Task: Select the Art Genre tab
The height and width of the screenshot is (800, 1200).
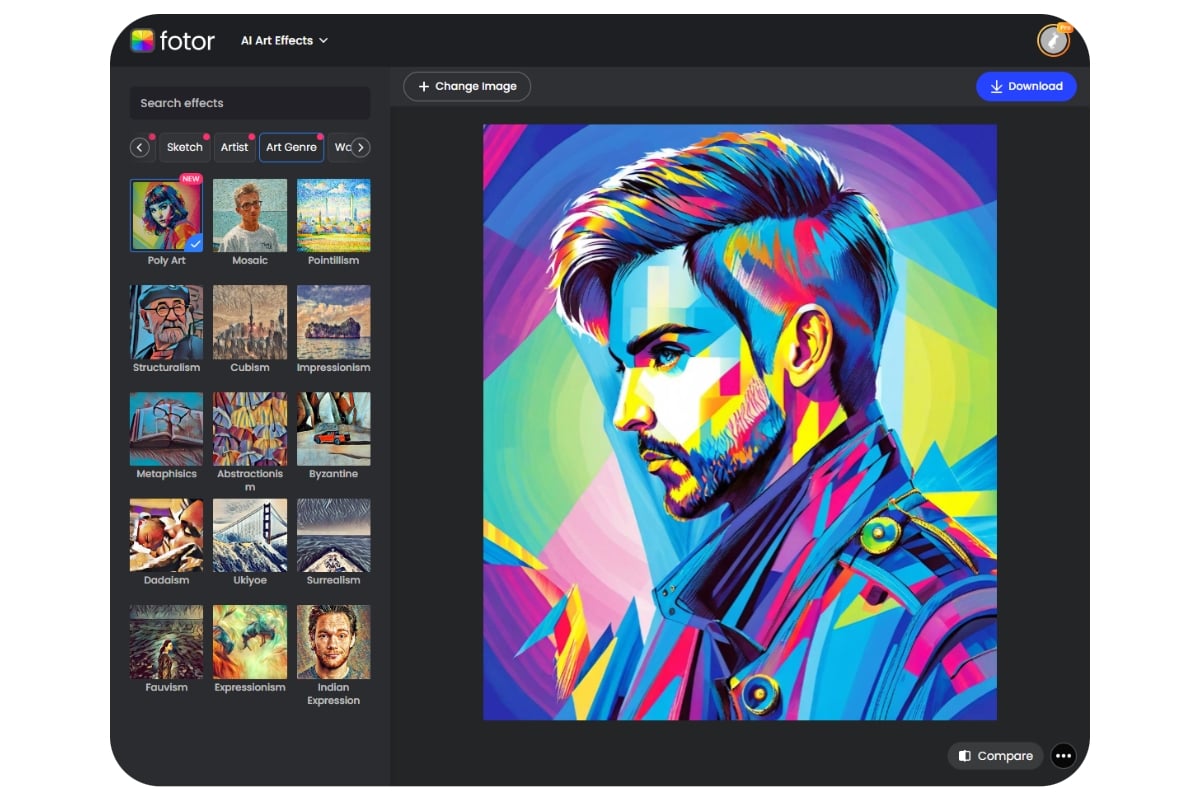Action: coord(291,147)
